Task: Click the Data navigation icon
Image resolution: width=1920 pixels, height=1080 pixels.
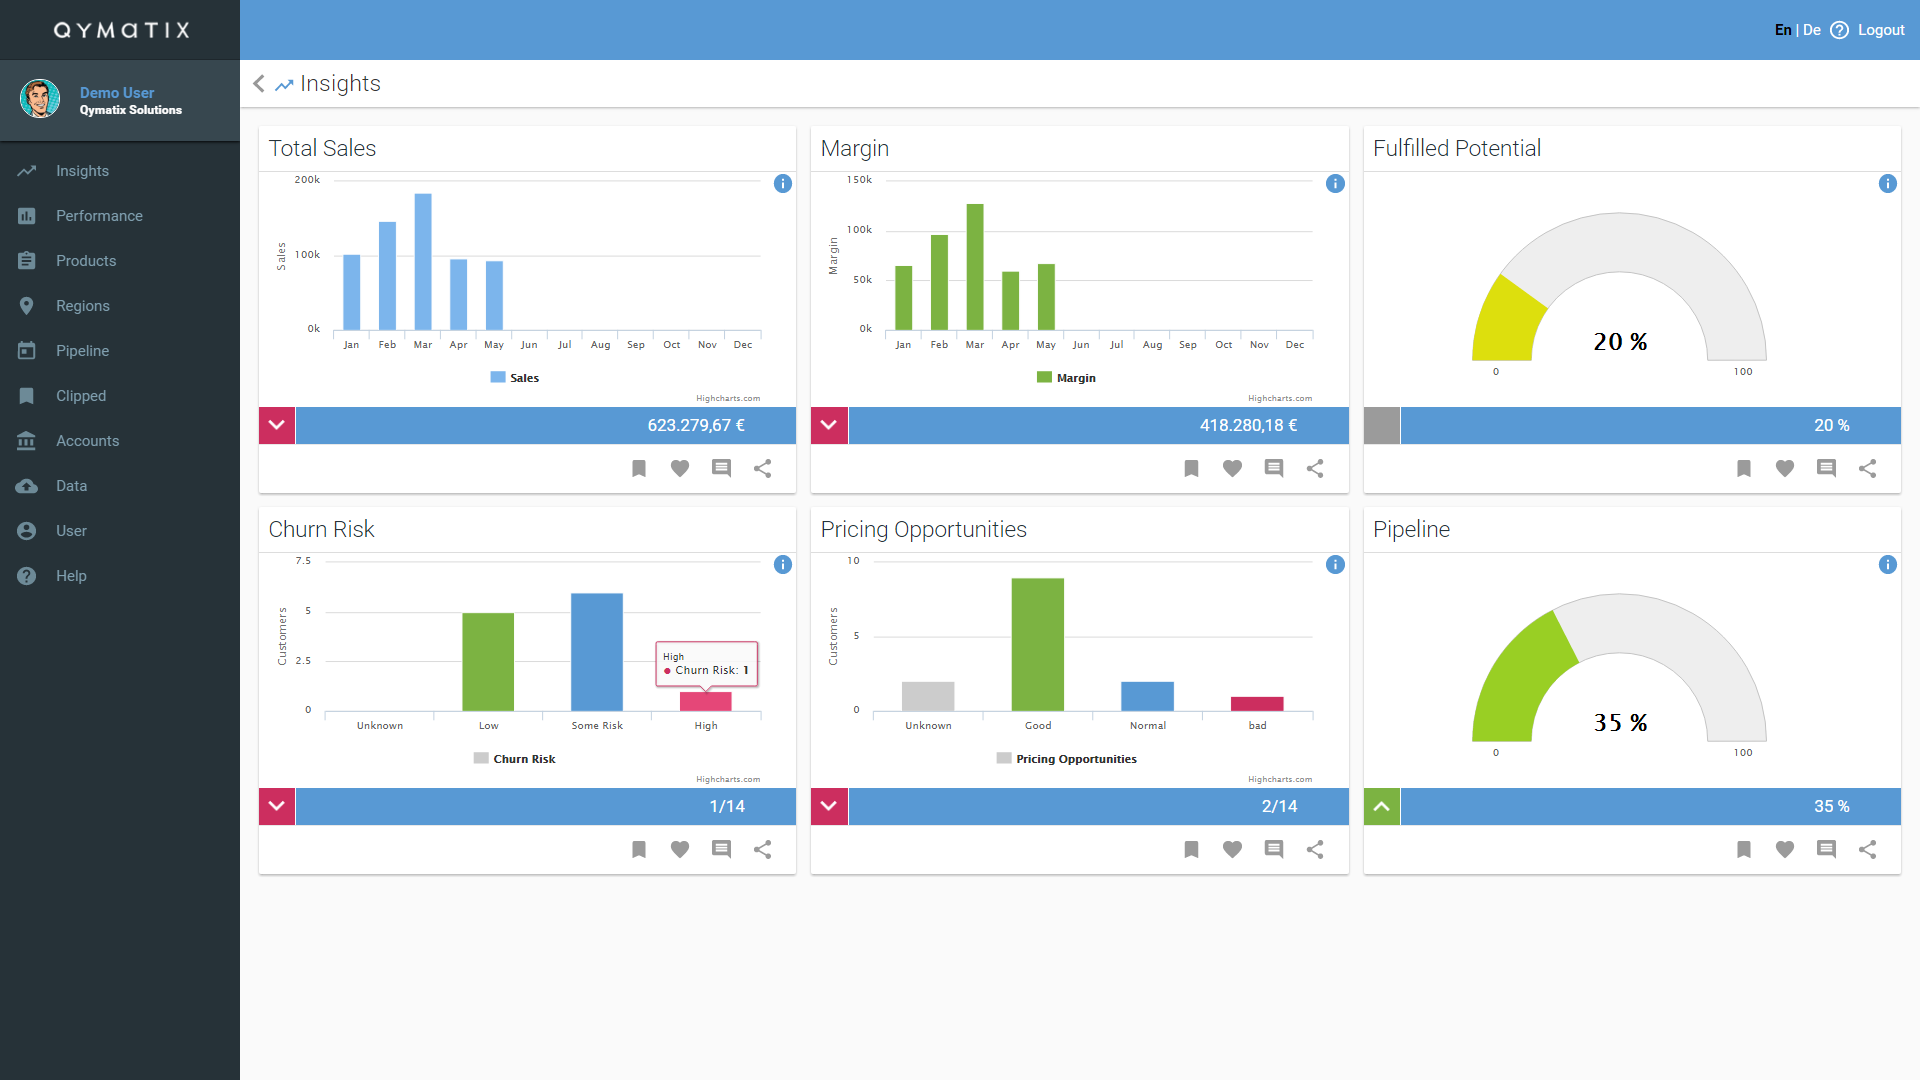Action: pos(28,485)
